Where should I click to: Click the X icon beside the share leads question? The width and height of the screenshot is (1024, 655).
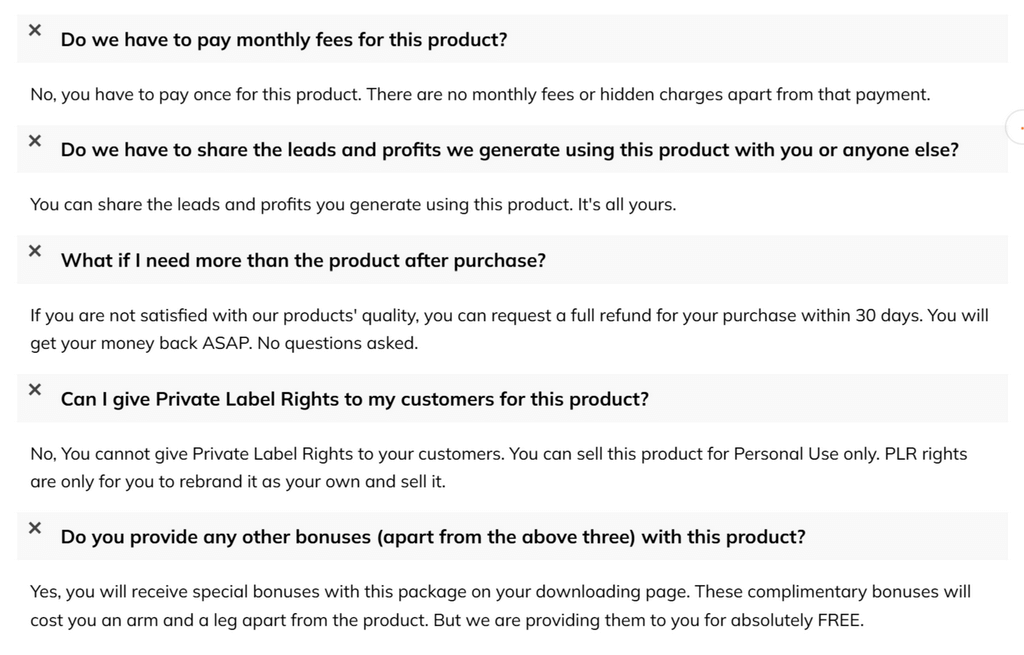(35, 141)
